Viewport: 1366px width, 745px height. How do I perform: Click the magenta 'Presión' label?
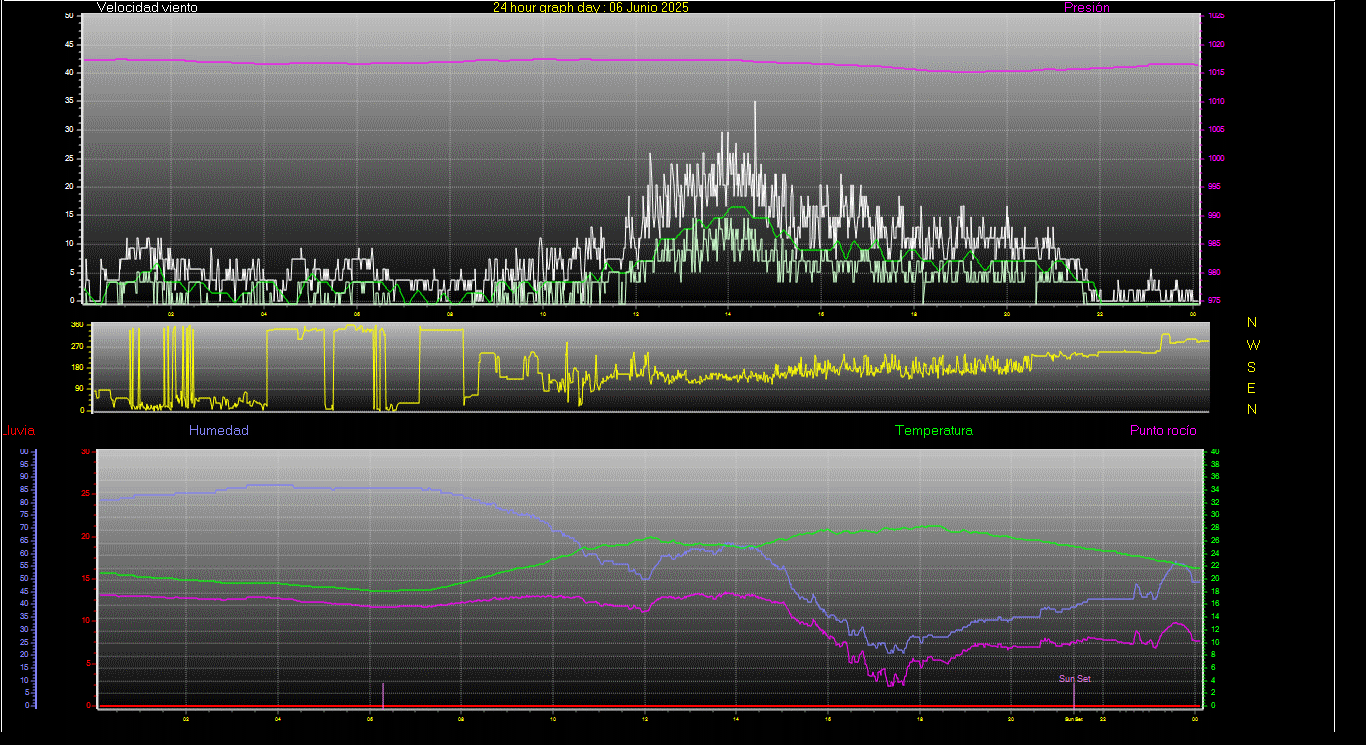[1086, 7]
